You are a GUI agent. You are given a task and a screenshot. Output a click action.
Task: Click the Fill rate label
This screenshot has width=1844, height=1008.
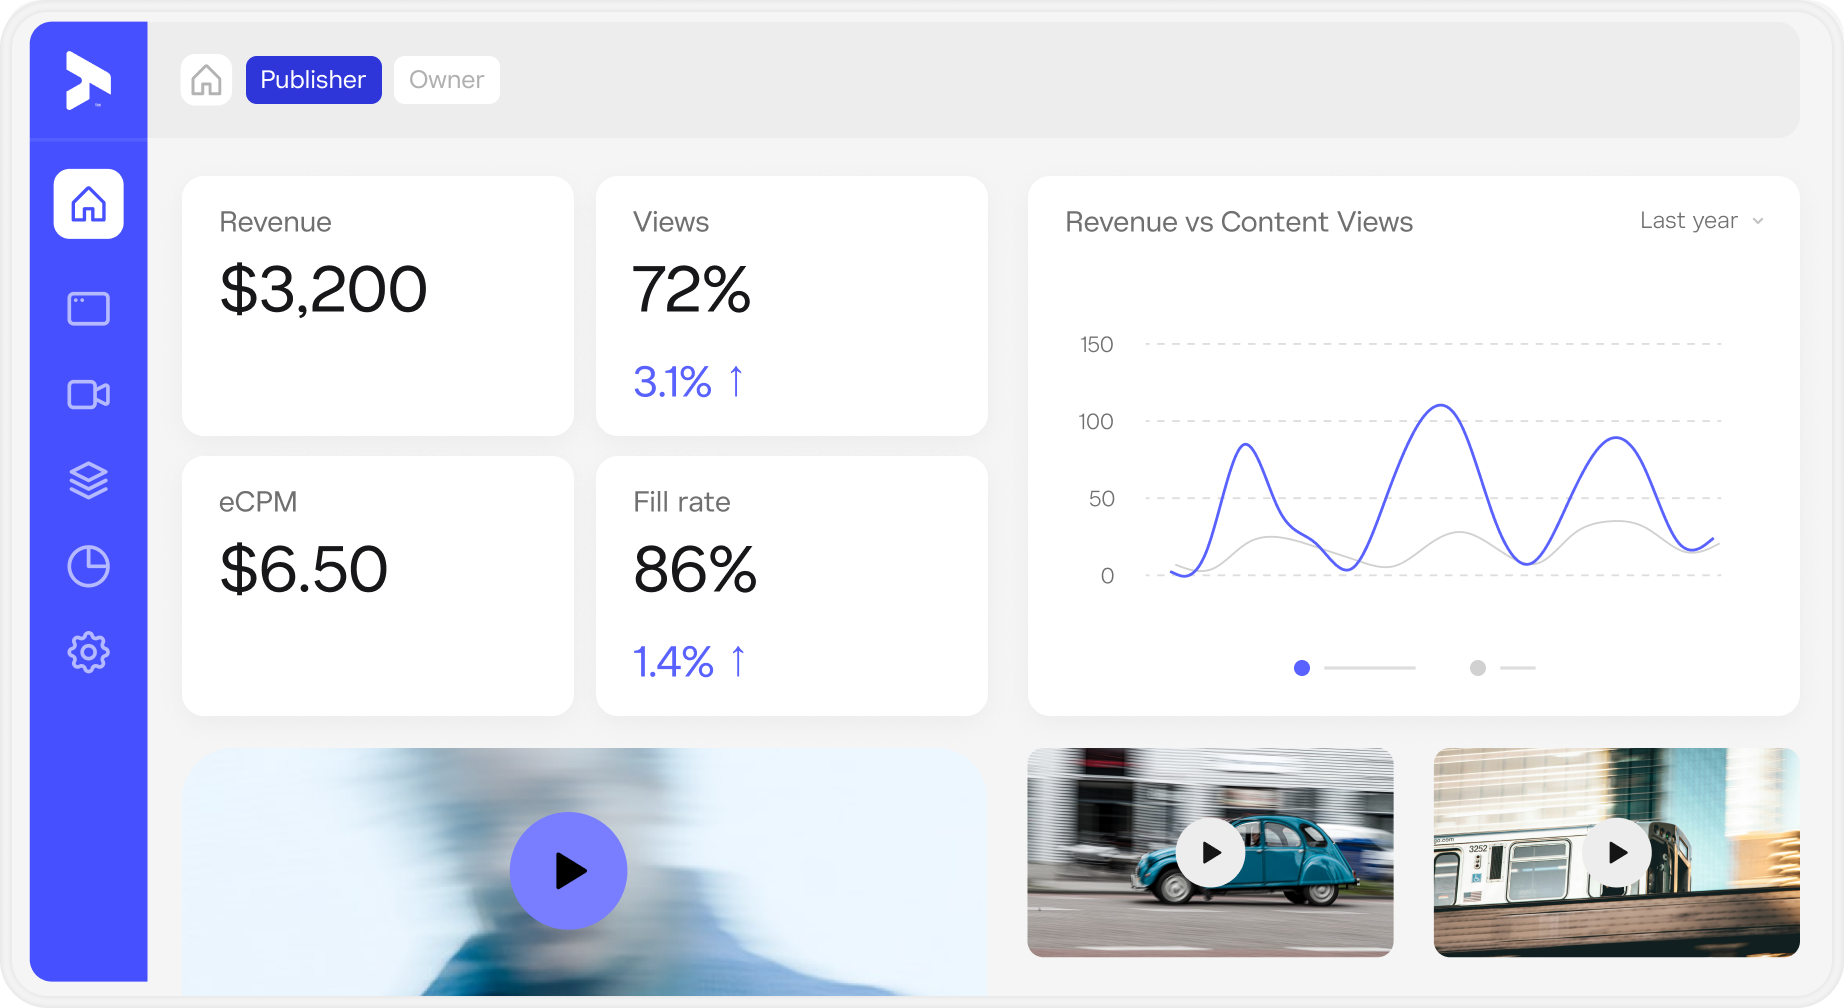point(682,502)
